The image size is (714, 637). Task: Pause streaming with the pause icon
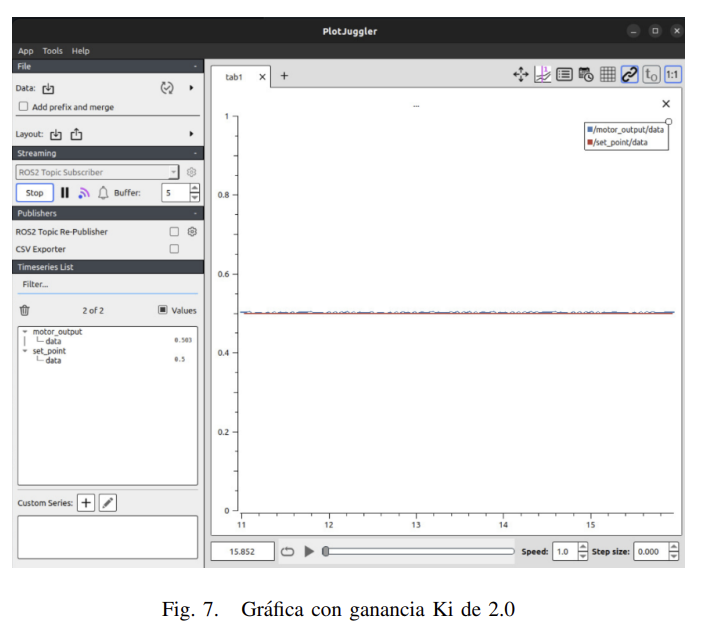click(65, 193)
